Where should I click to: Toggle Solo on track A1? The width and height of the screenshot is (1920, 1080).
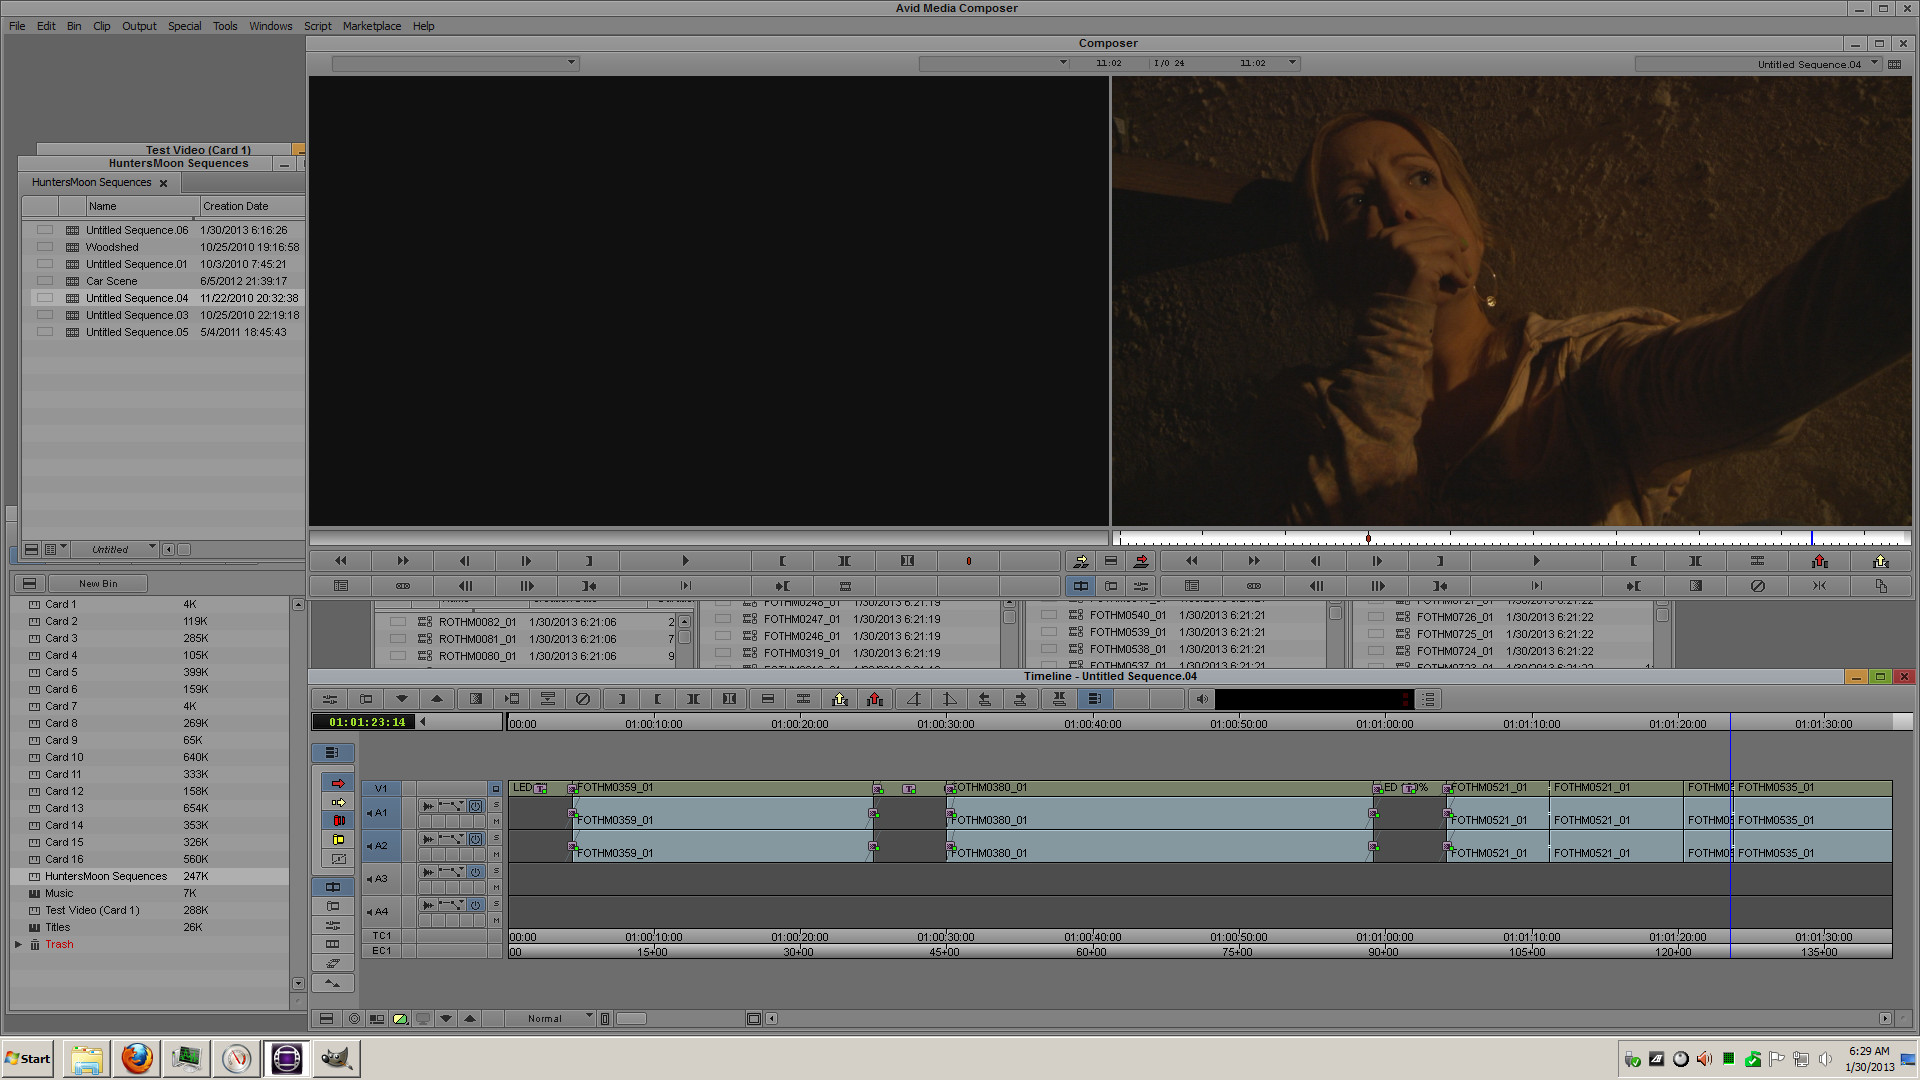click(495, 806)
